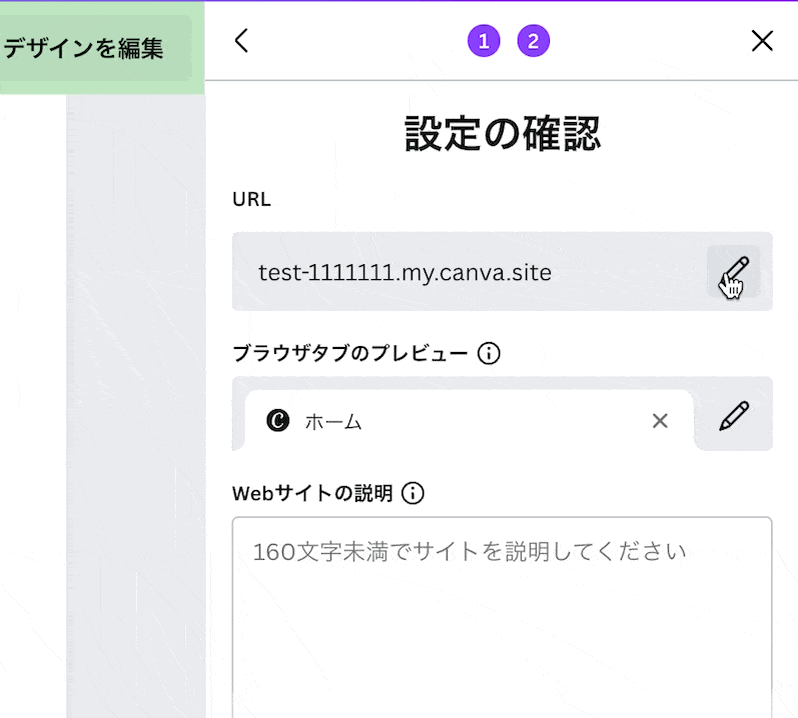Go back using the left chevron arrow
Image resolution: width=798 pixels, height=718 pixels.
tap(242, 41)
